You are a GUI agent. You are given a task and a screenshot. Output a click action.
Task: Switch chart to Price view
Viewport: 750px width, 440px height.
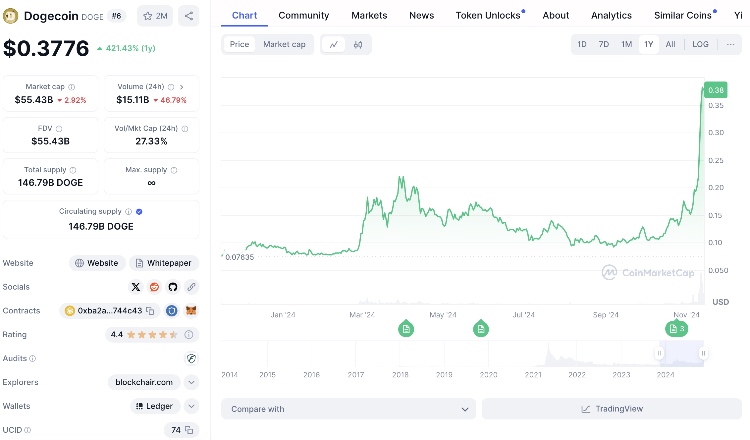pos(240,44)
